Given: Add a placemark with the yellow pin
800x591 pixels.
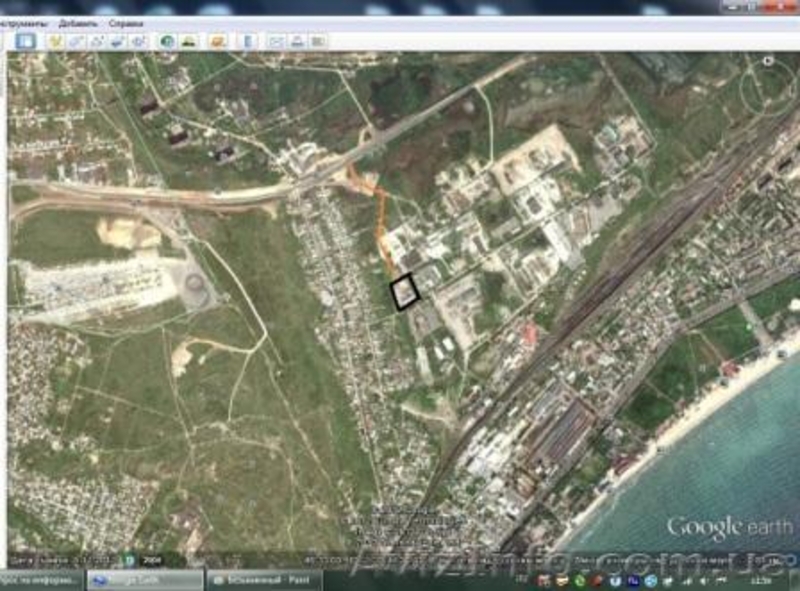Looking at the screenshot, I should (56, 41).
